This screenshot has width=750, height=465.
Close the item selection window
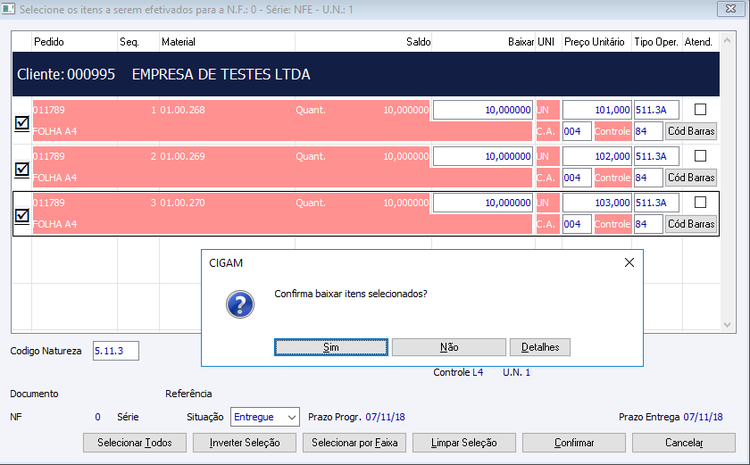(x=731, y=9)
